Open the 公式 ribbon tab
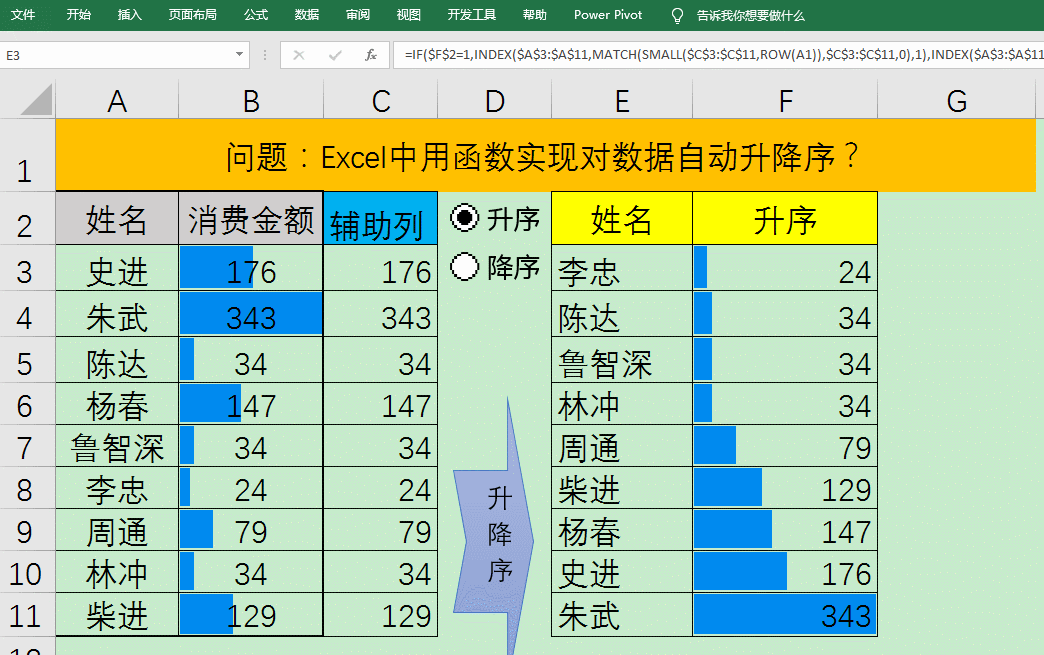1044x655 pixels. point(256,15)
